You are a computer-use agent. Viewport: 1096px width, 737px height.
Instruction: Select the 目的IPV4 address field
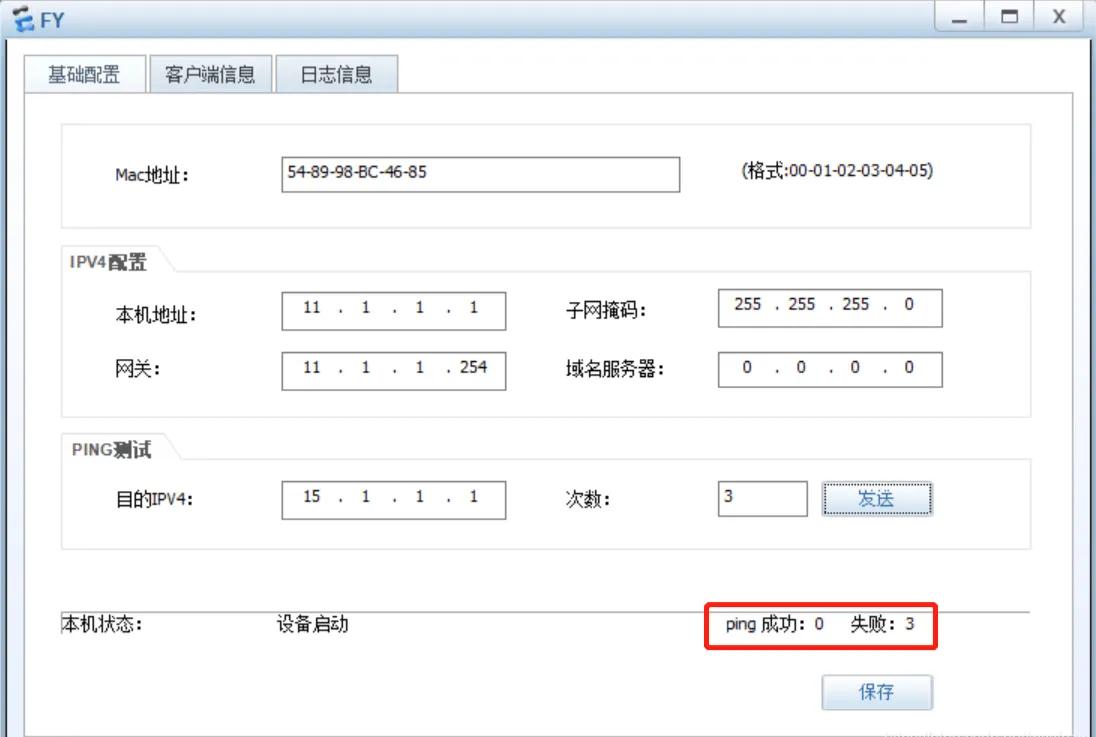(x=393, y=497)
